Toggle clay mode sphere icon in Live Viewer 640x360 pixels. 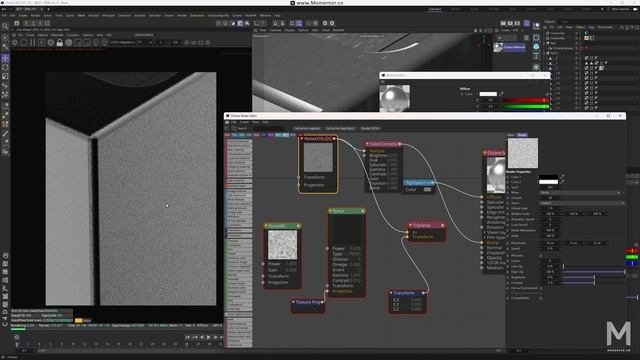tap(69, 42)
